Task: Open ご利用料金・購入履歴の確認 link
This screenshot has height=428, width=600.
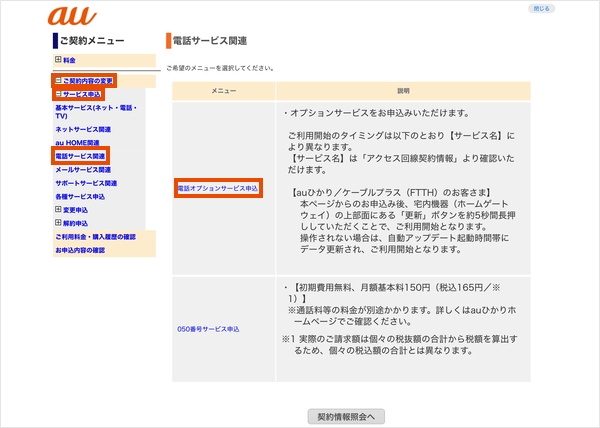Action: pyautogui.click(x=95, y=236)
